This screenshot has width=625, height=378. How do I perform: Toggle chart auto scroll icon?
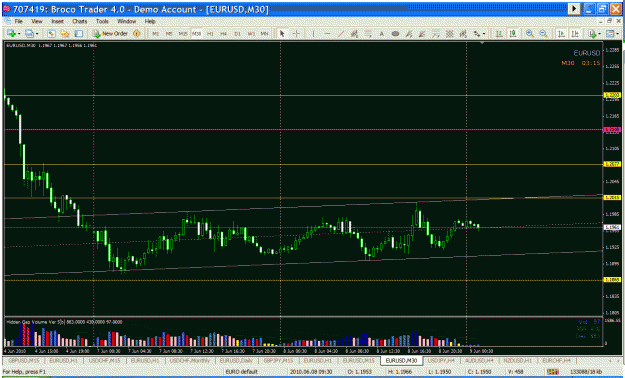561,34
